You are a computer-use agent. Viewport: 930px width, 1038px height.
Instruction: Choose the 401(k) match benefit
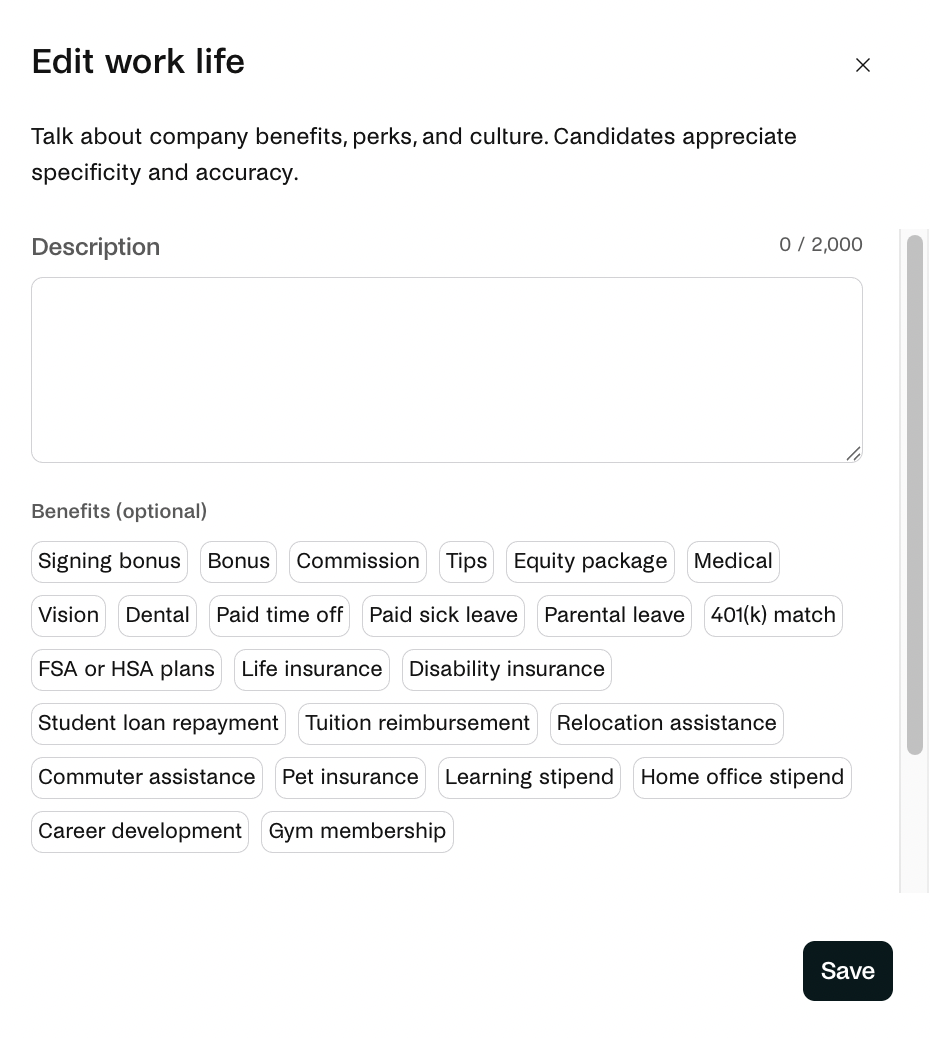click(x=773, y=616)
